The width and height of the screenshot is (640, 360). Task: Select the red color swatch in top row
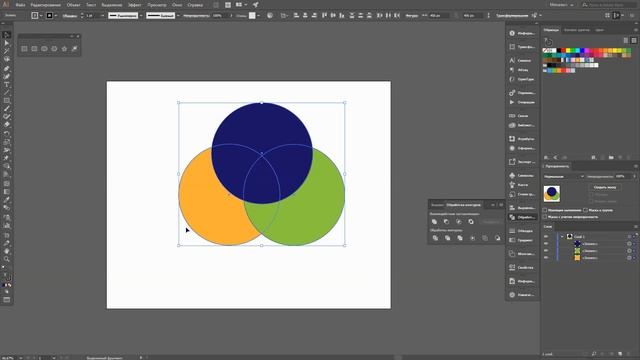tap(564, 51)
